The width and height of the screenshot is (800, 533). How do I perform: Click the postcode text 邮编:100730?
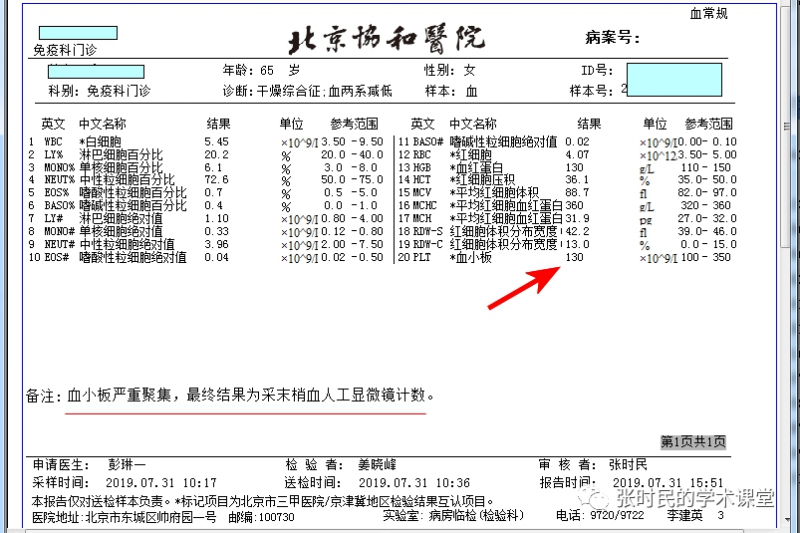tap(261, 517)
